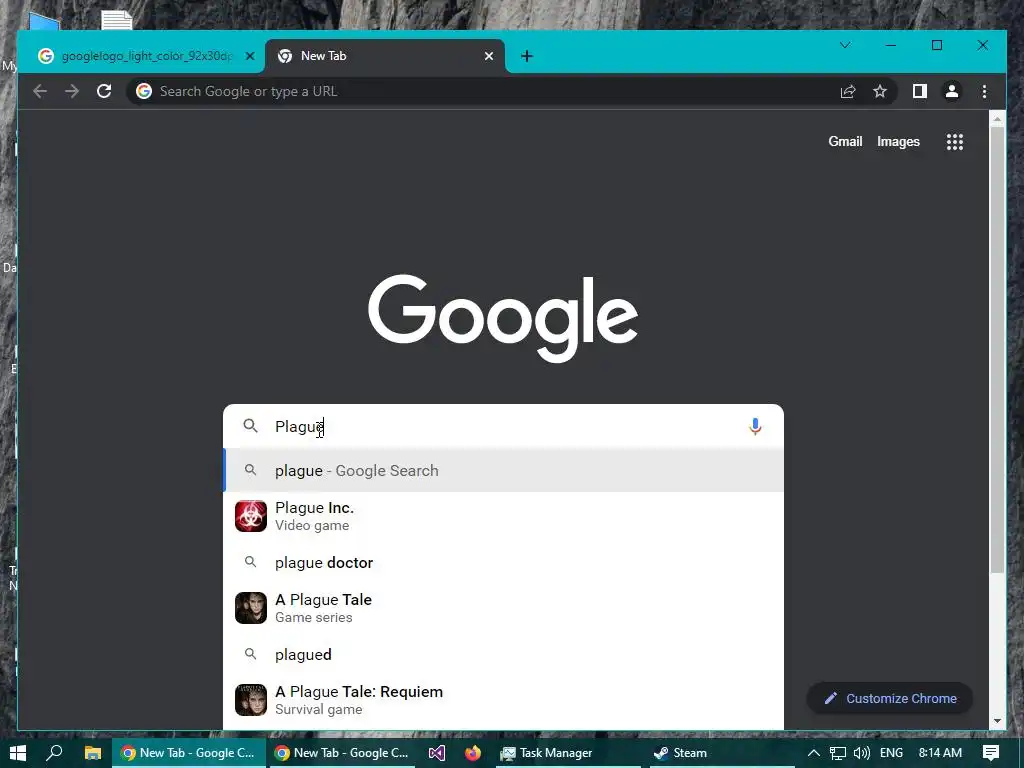The image size is (1024, 768).
Task: Click the network icon in system tray
Action: [x=838, y=753]
